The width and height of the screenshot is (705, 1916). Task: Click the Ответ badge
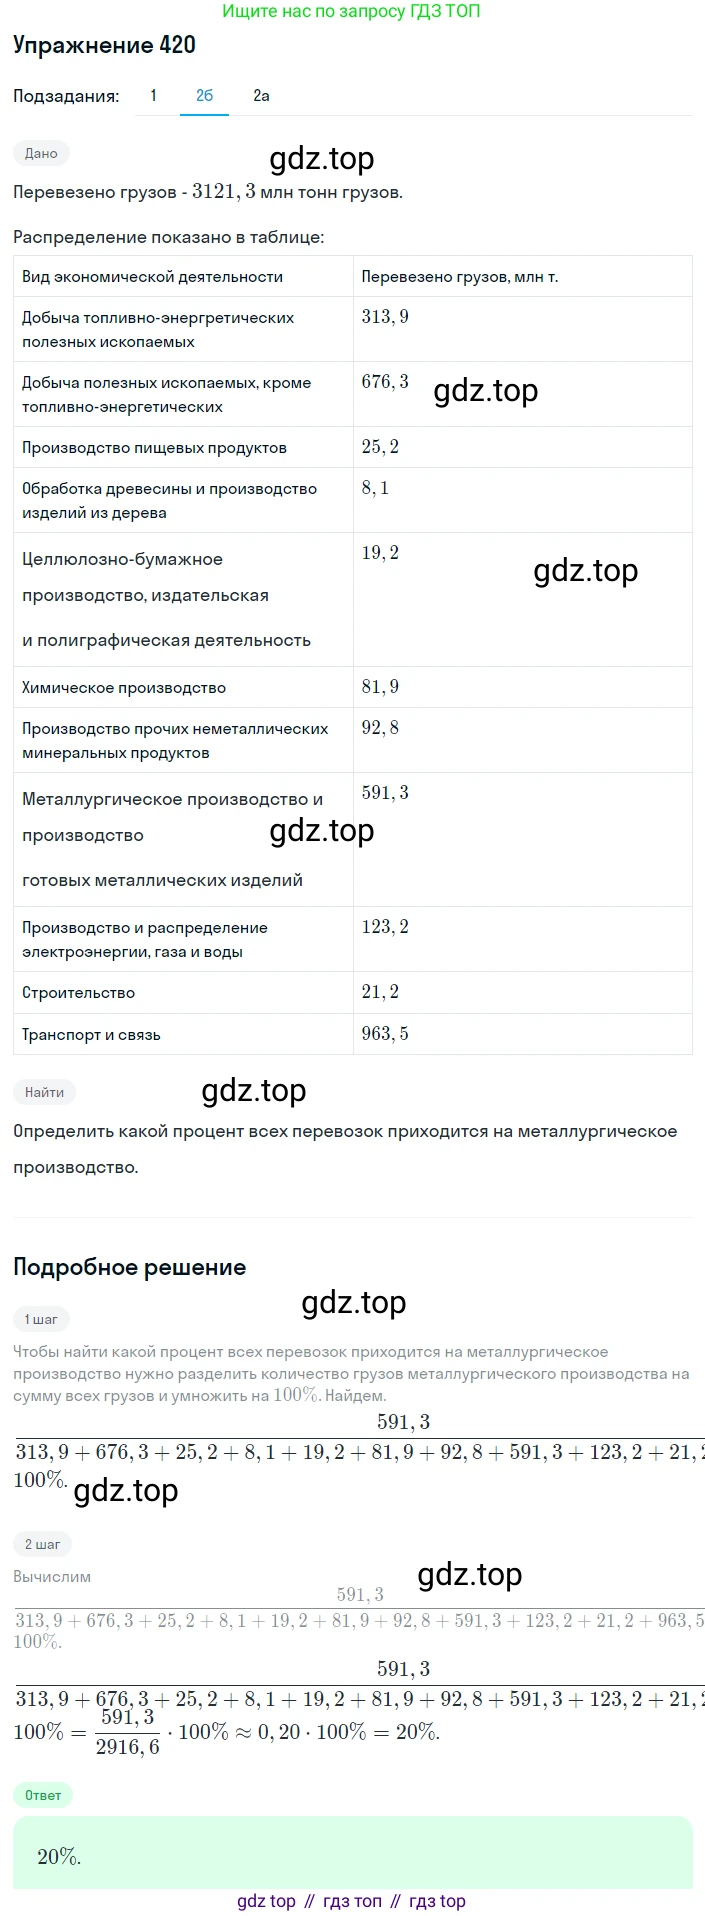pos(43,1795)
